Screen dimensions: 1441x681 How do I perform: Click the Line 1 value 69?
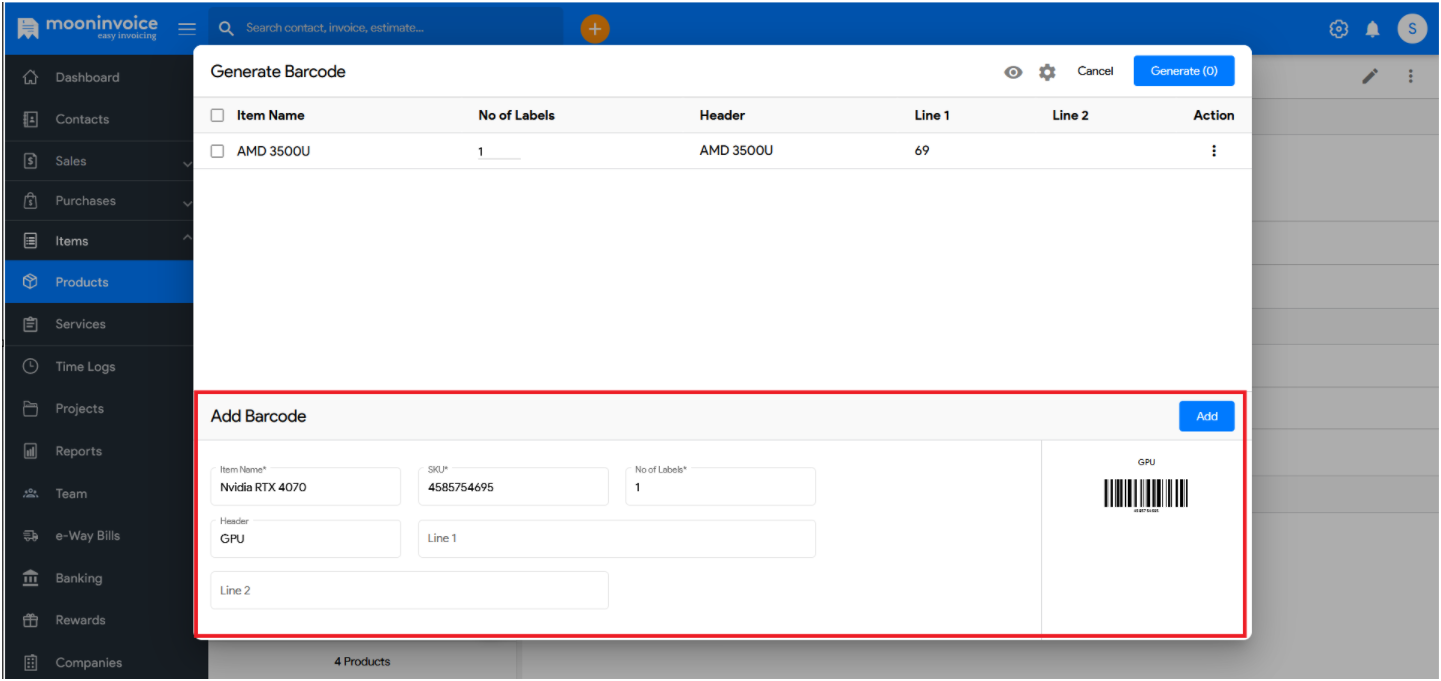922,151
